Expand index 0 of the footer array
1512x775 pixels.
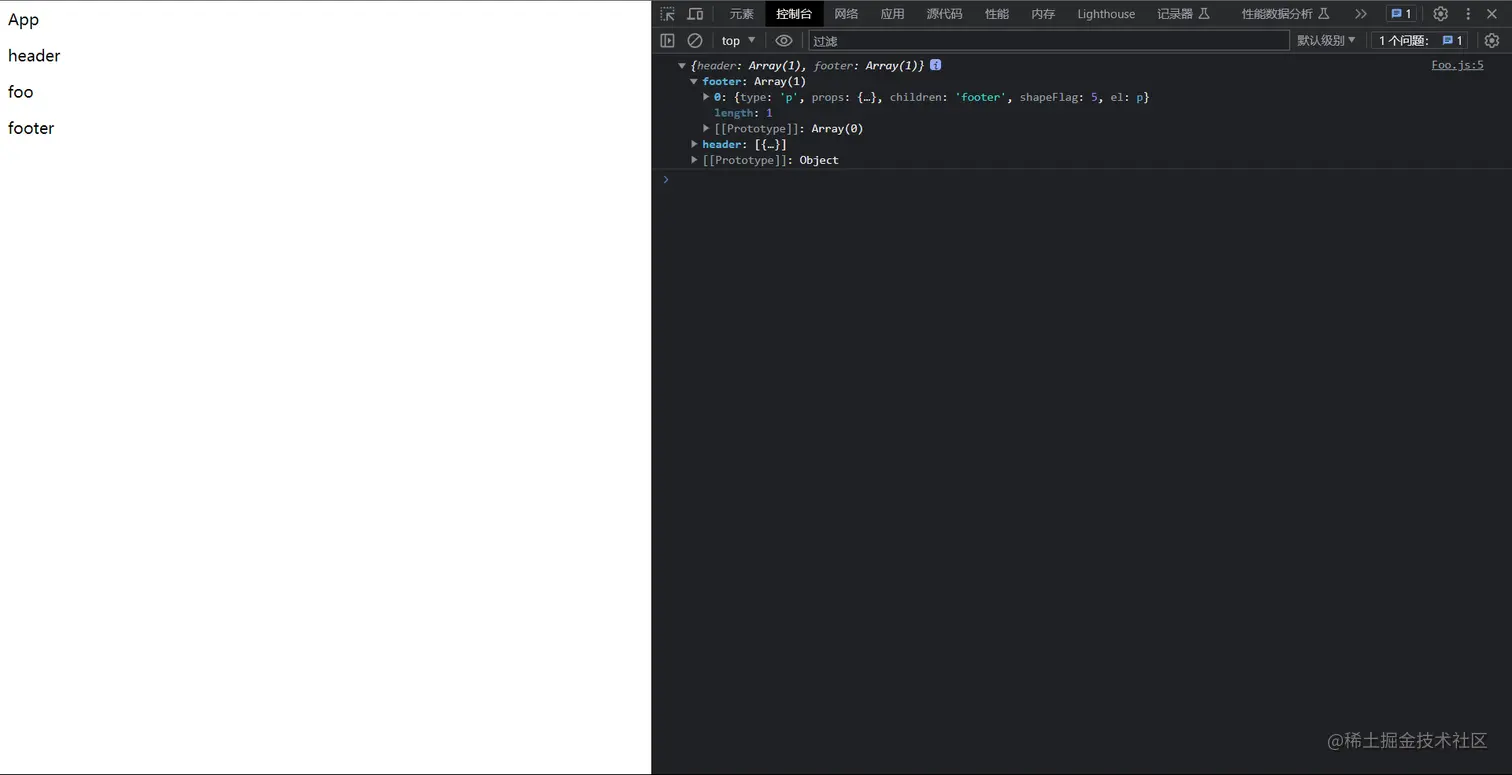(706, 97)
